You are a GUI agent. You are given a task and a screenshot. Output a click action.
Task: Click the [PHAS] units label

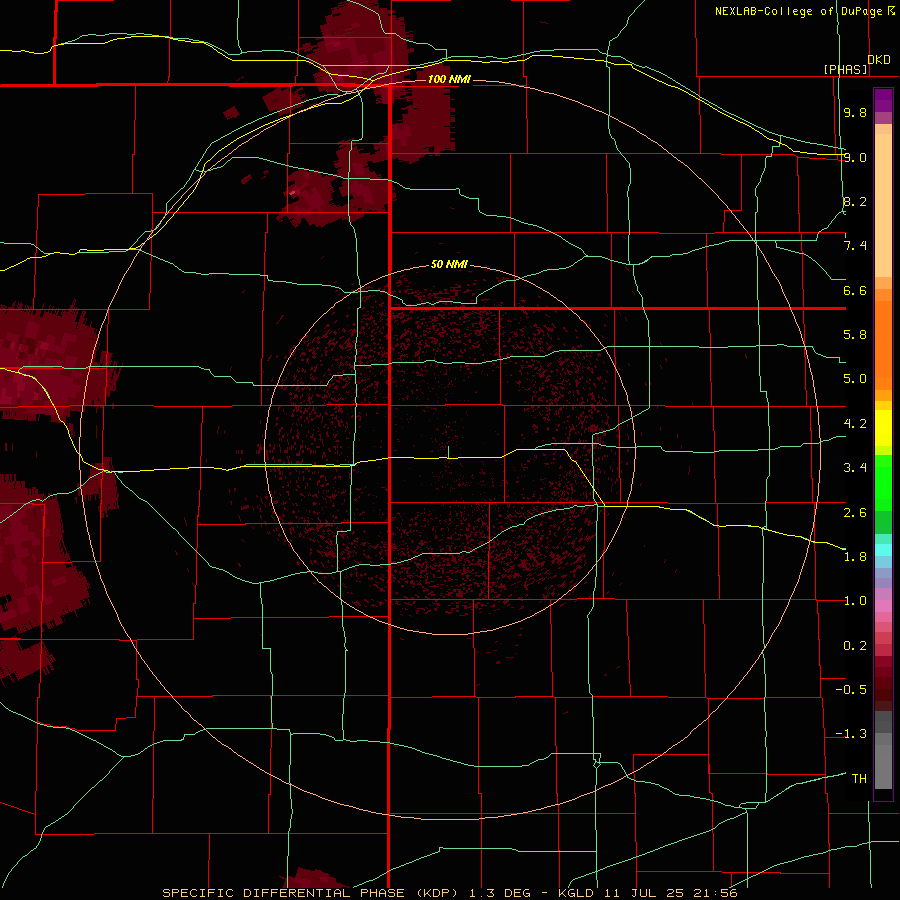click(845, 70)
